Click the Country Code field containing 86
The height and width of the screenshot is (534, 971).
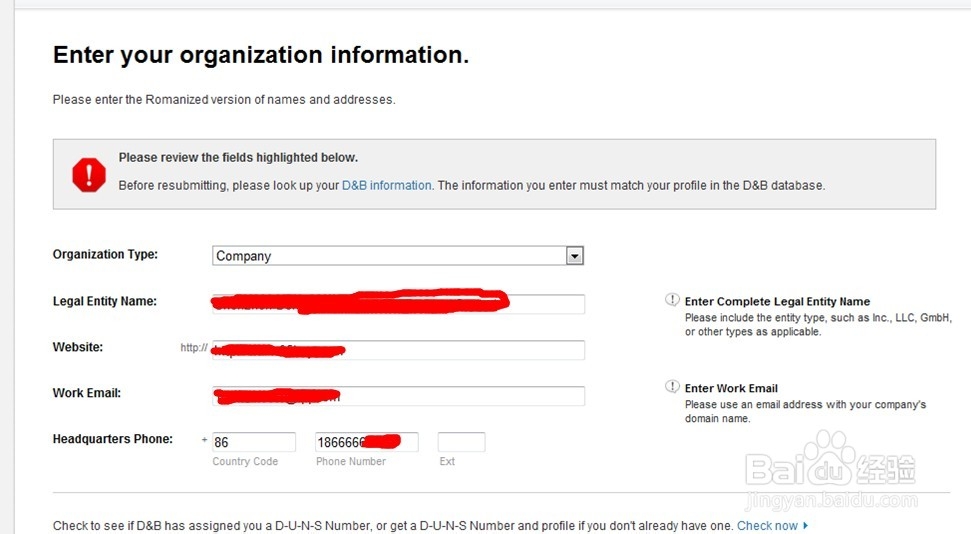pos(253,442)
